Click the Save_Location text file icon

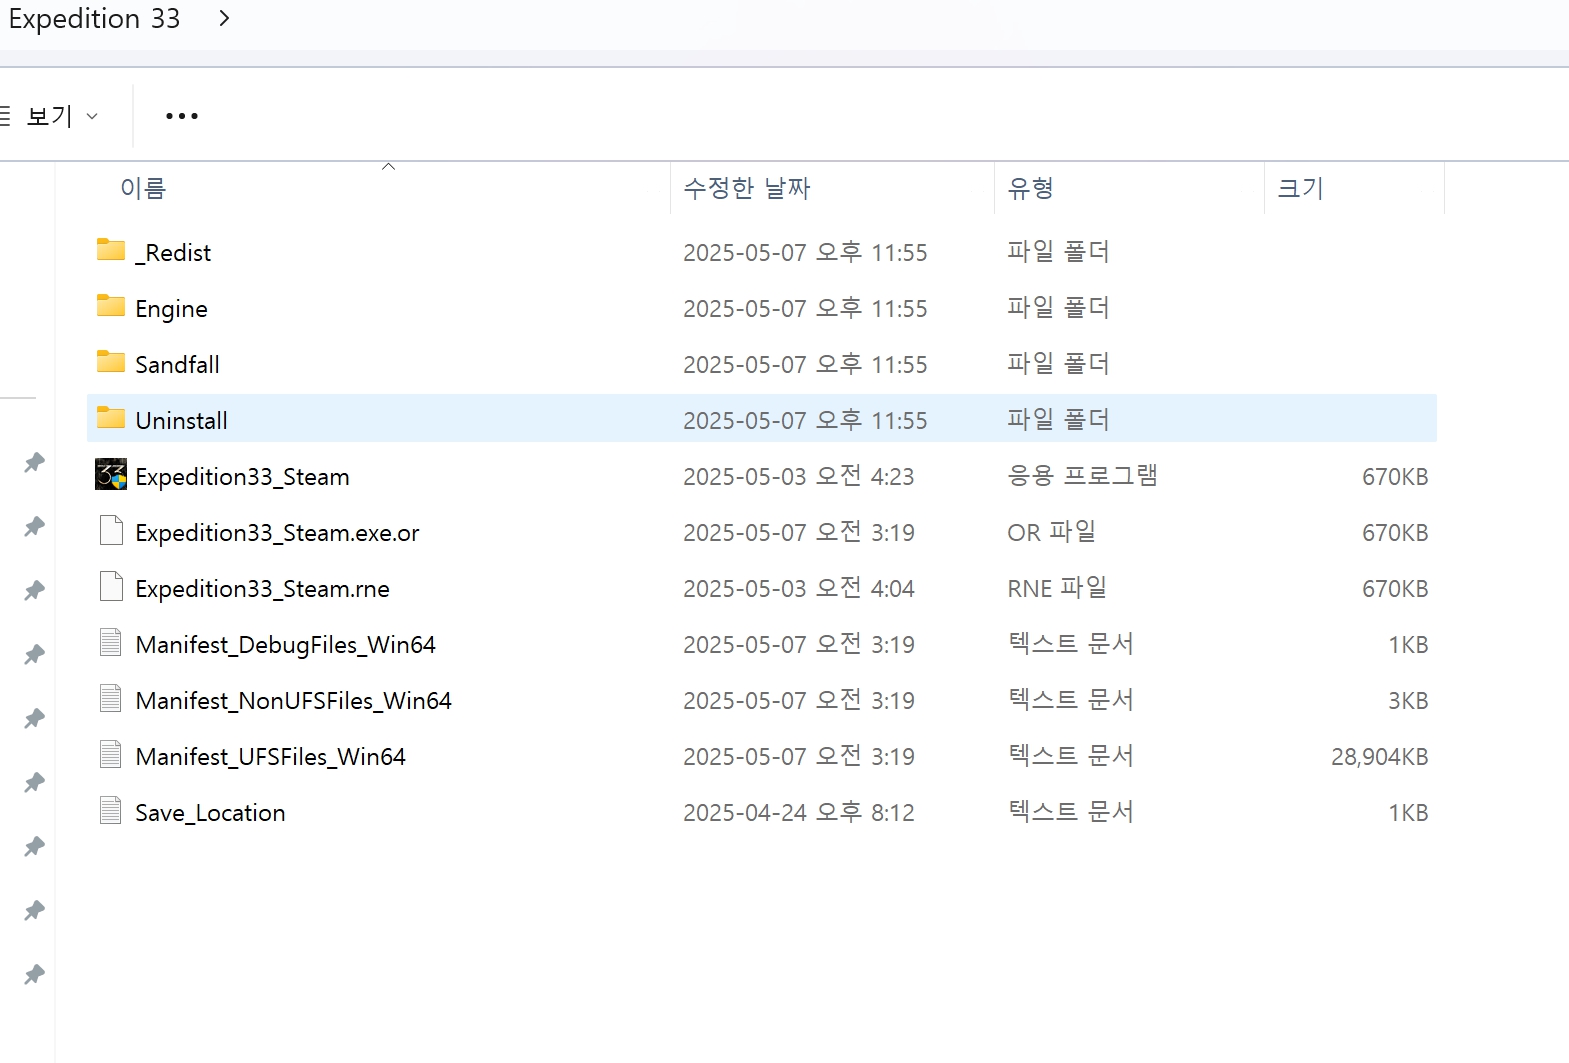tap(111, 810)
